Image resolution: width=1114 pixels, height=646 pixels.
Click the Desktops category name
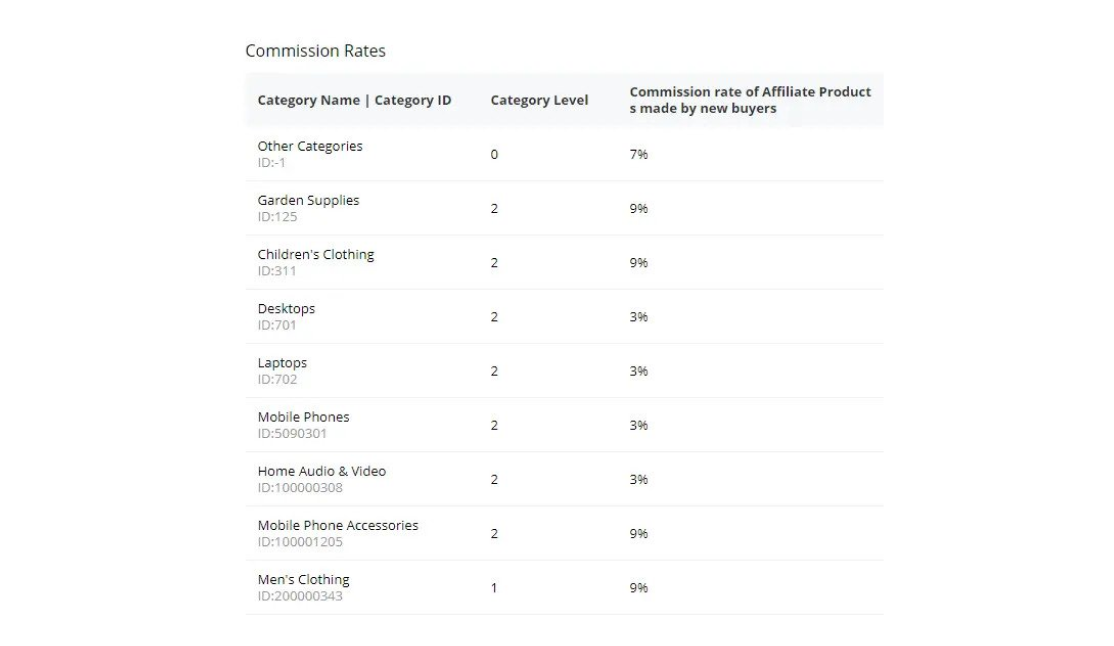click(286, 308)
